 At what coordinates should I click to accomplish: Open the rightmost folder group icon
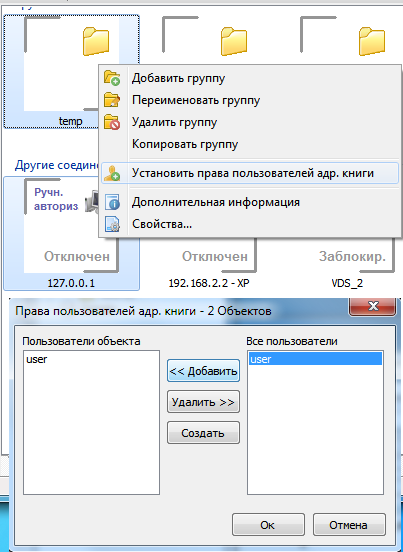click(x=372, y=41)
